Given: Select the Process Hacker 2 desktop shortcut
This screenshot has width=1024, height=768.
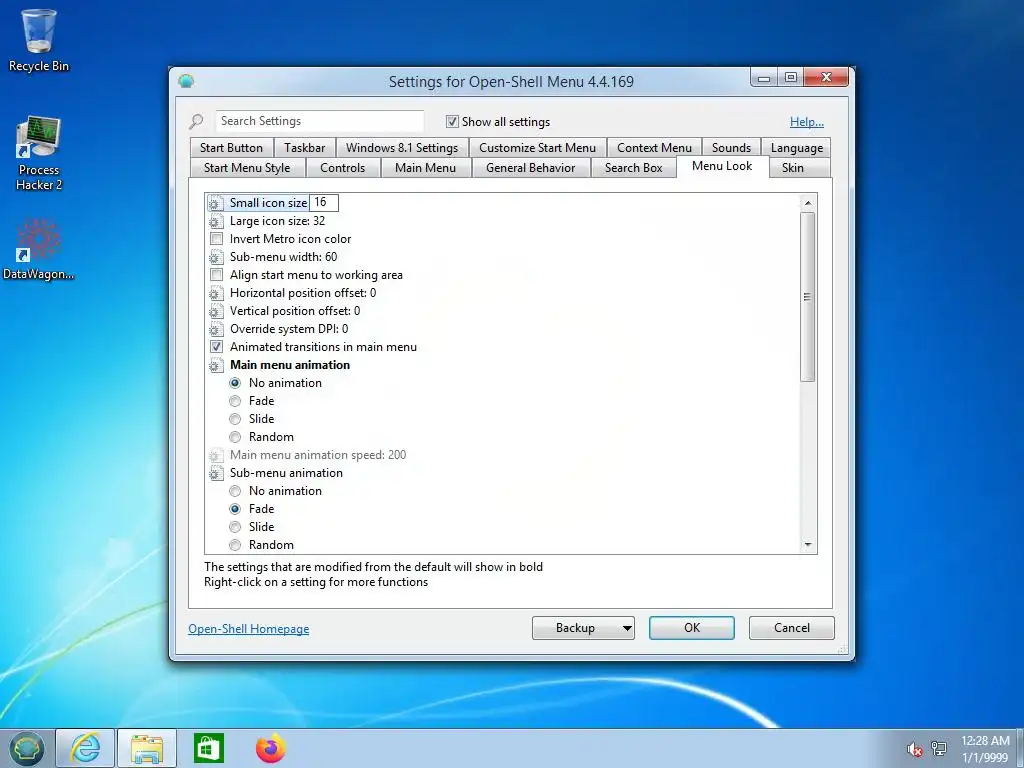Looking at the screenshot, I should click(x=39, y=153).
